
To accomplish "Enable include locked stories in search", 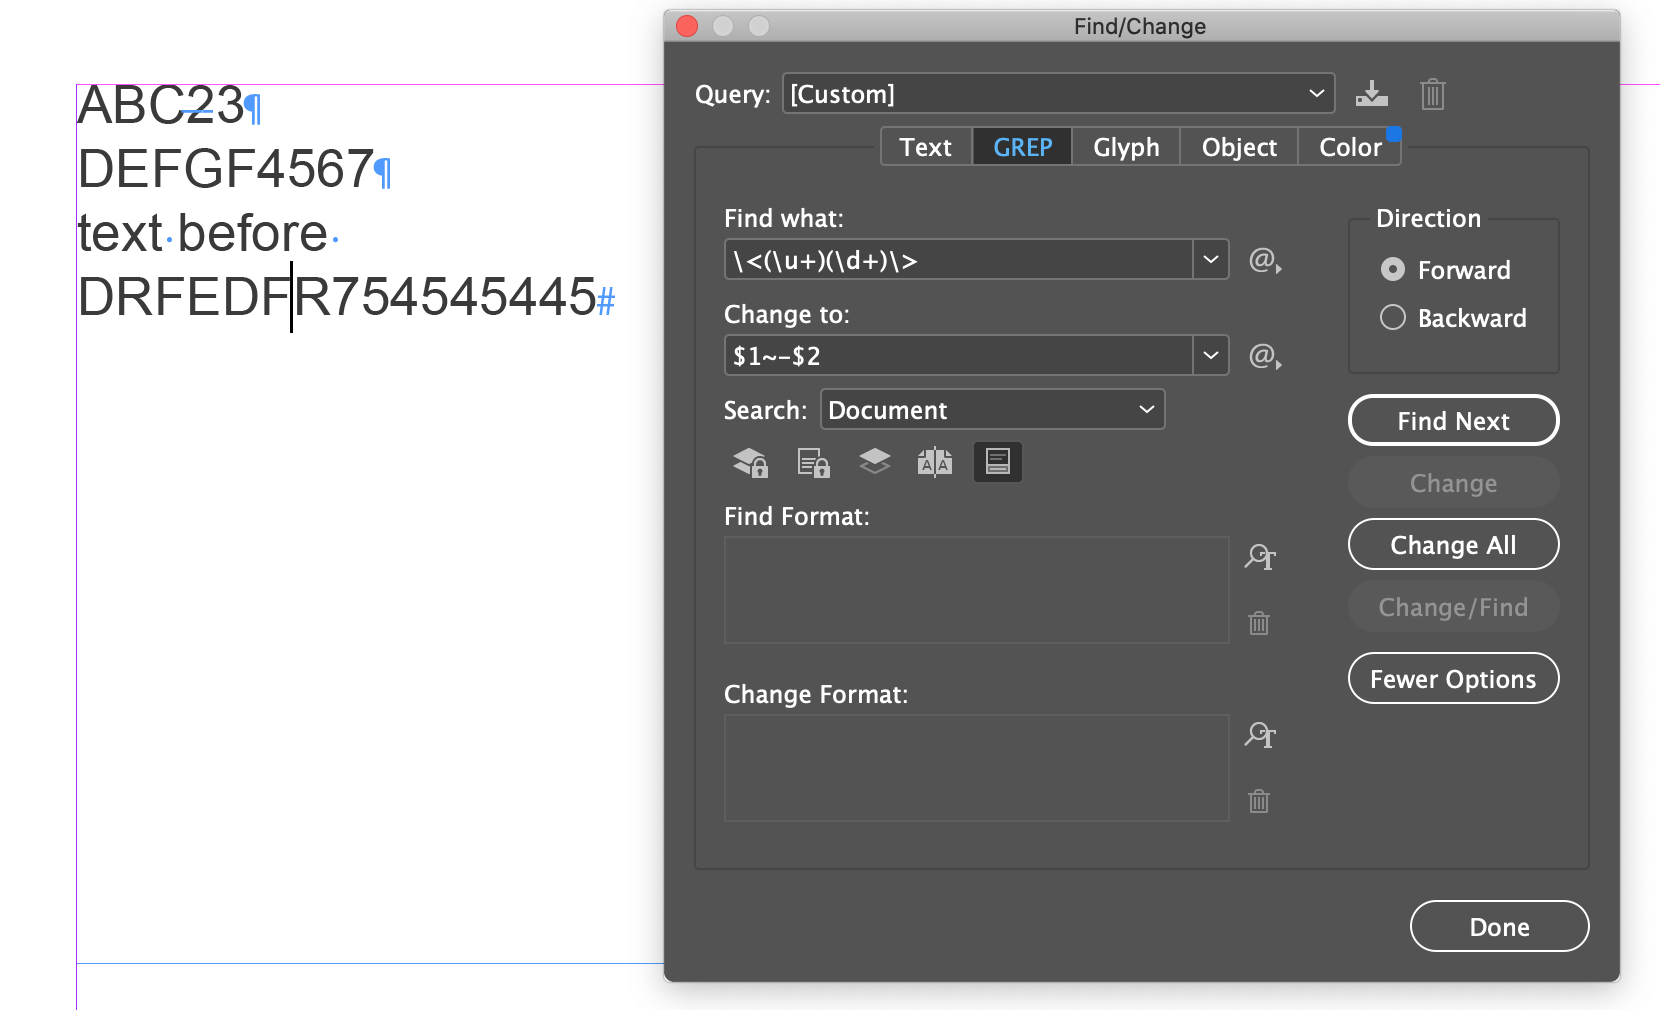I will 813,461.
